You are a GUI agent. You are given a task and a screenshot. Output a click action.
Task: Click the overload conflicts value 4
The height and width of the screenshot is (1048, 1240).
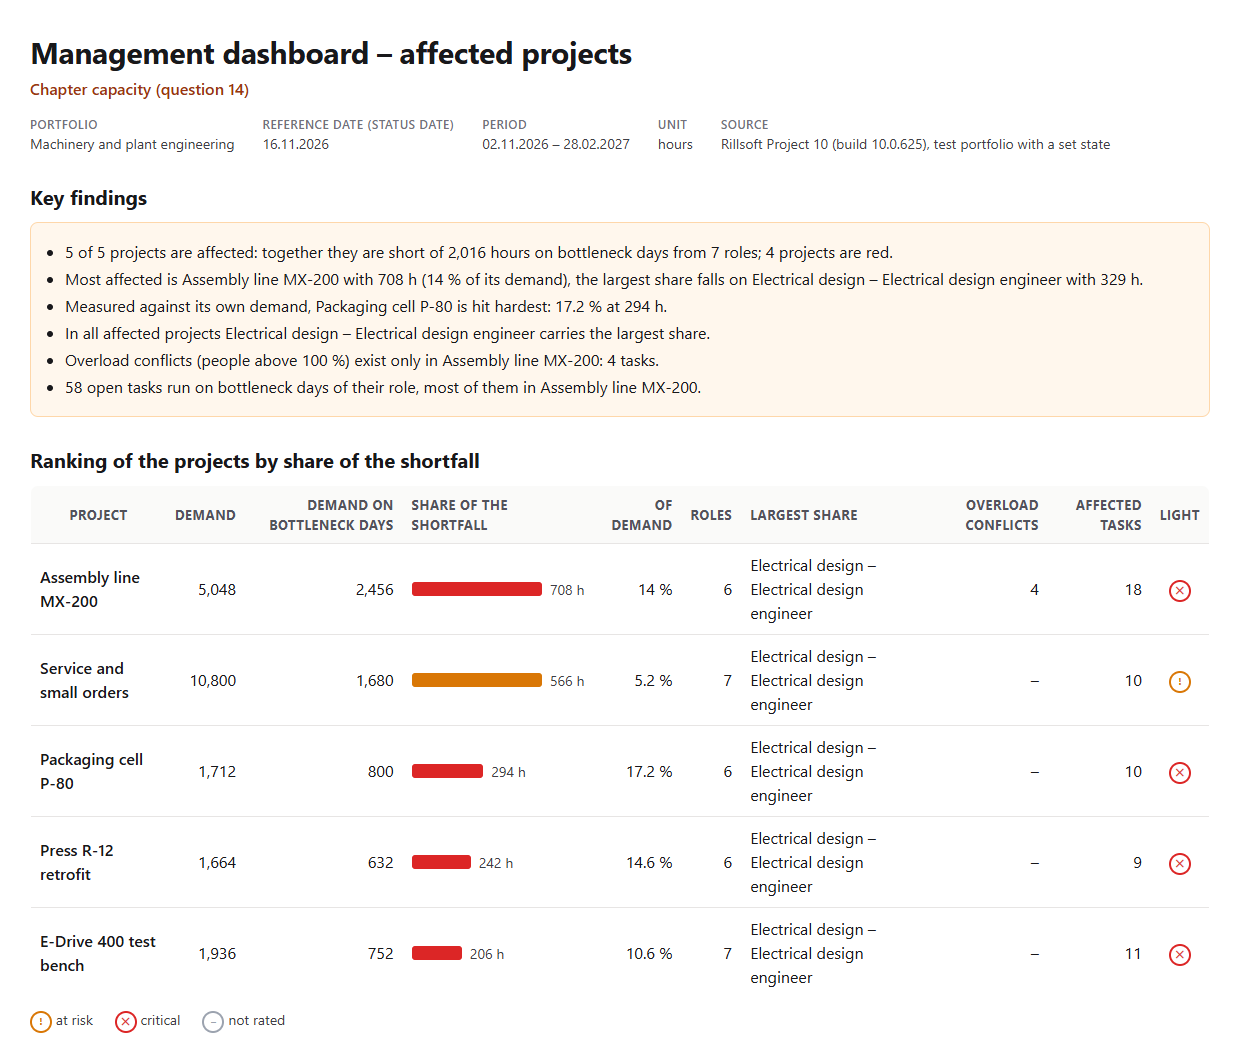(x=1034, y=590)
